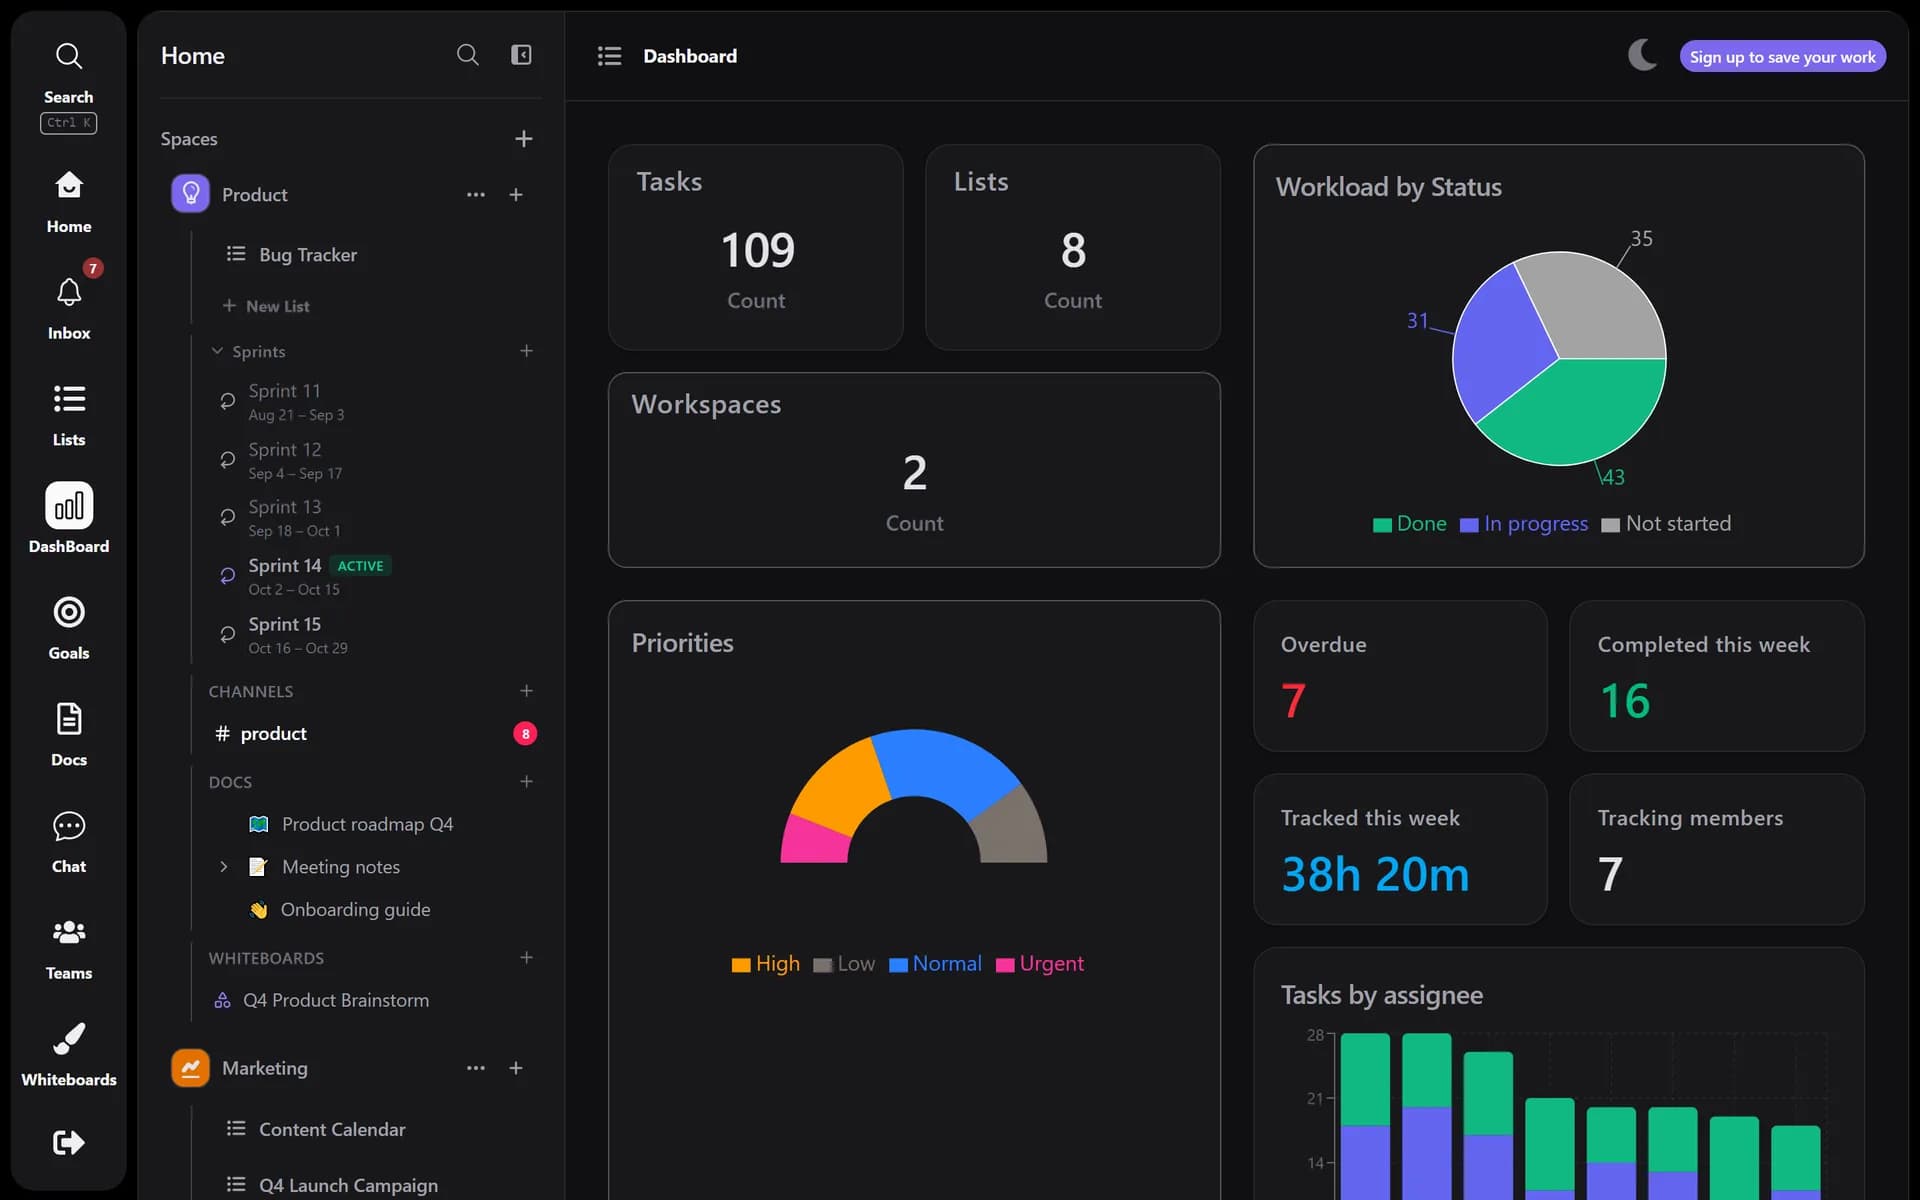Image resolution: width=1920 pixels, height=1200 pixels.
Task: Toggle Done legend in Workload chart
Action: tap(1410, 524)
